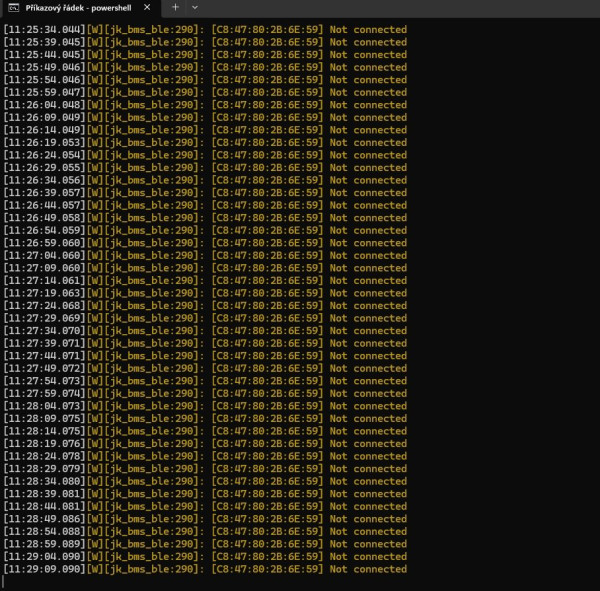This screenshot has width=600, height=591.
Task: Expand the new tab profile dropdown
Action: 195,8
